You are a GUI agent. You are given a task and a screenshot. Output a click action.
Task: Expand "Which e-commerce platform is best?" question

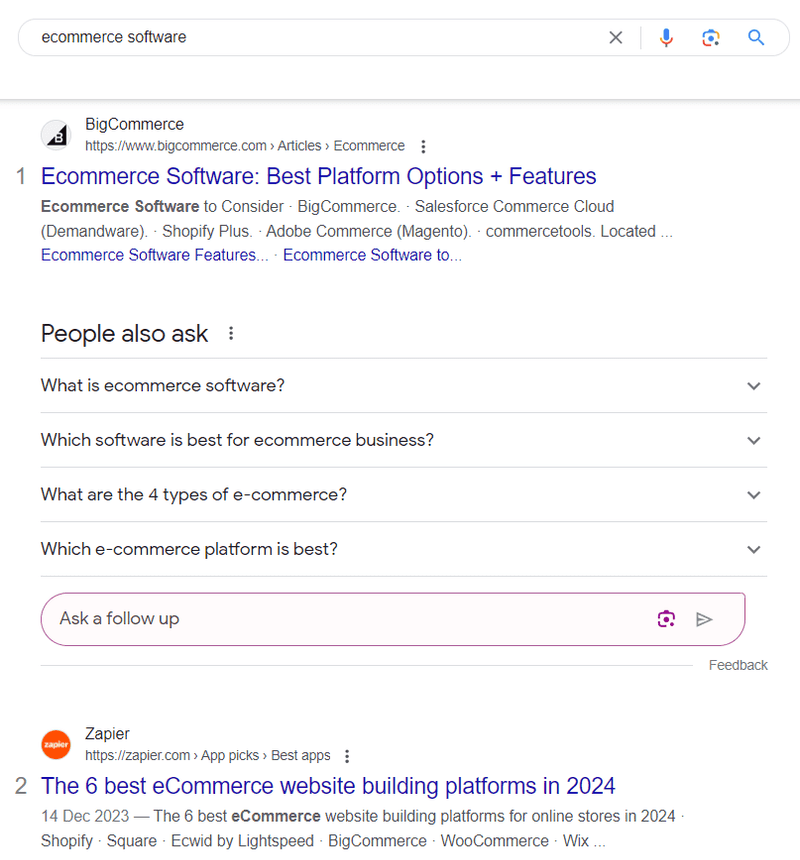(404, 549)
